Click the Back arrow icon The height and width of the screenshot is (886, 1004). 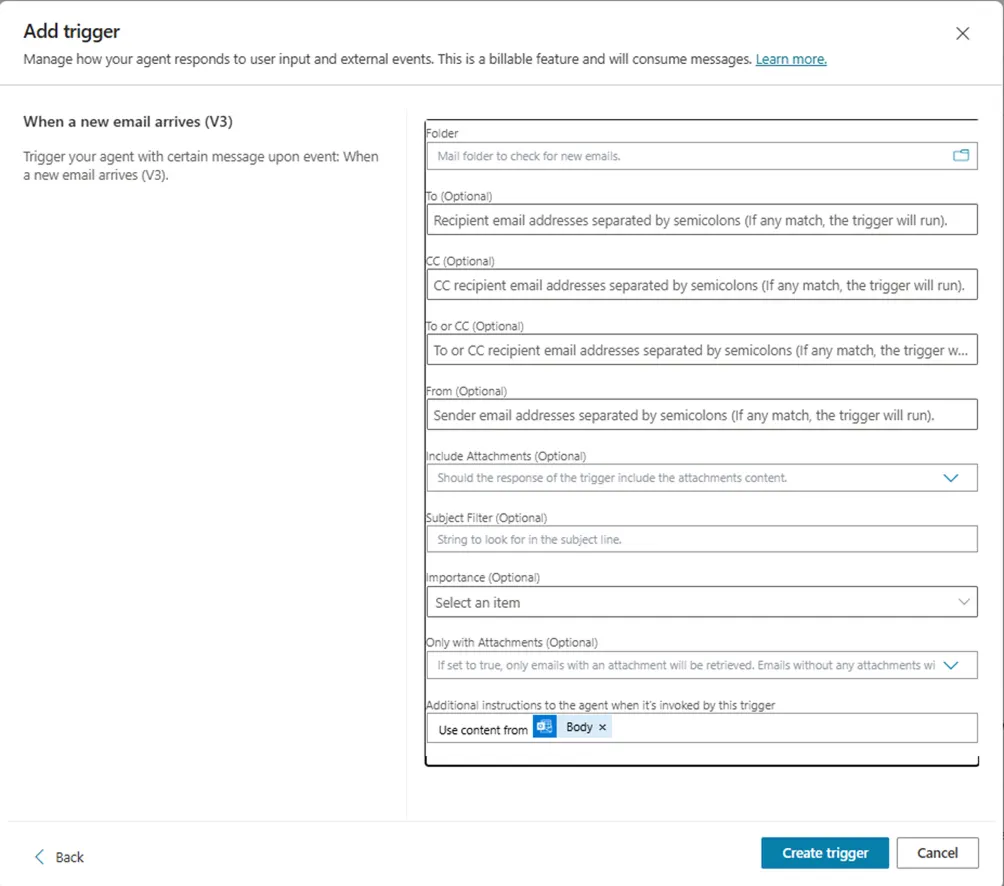tap(40, 857)
